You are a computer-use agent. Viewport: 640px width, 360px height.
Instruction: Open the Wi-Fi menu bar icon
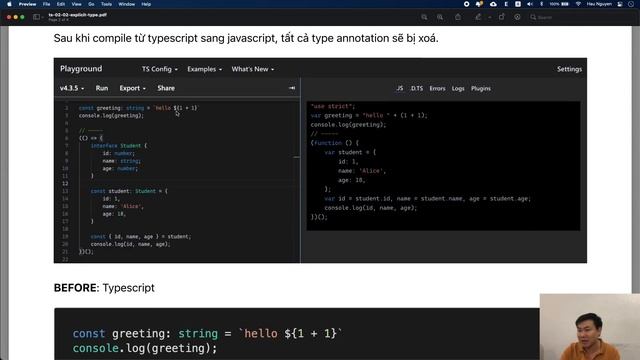coord(578,4)
